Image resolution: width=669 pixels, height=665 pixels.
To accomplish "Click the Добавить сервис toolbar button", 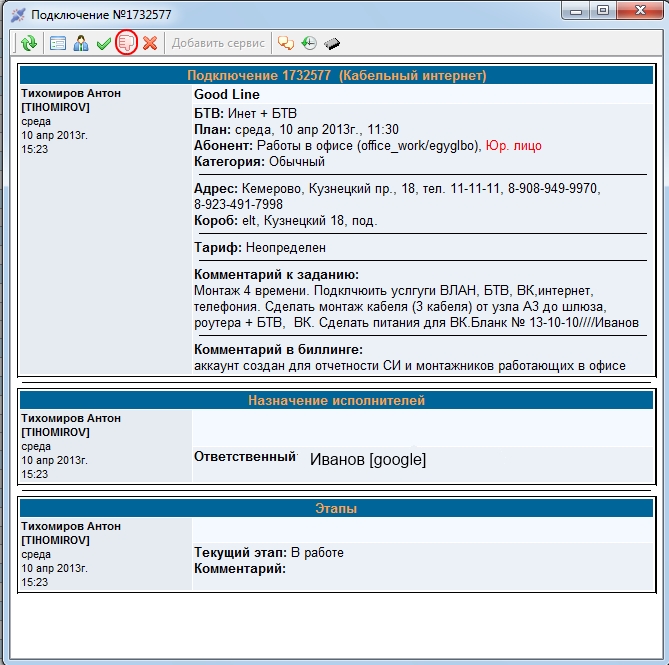I will pos(218,43).
